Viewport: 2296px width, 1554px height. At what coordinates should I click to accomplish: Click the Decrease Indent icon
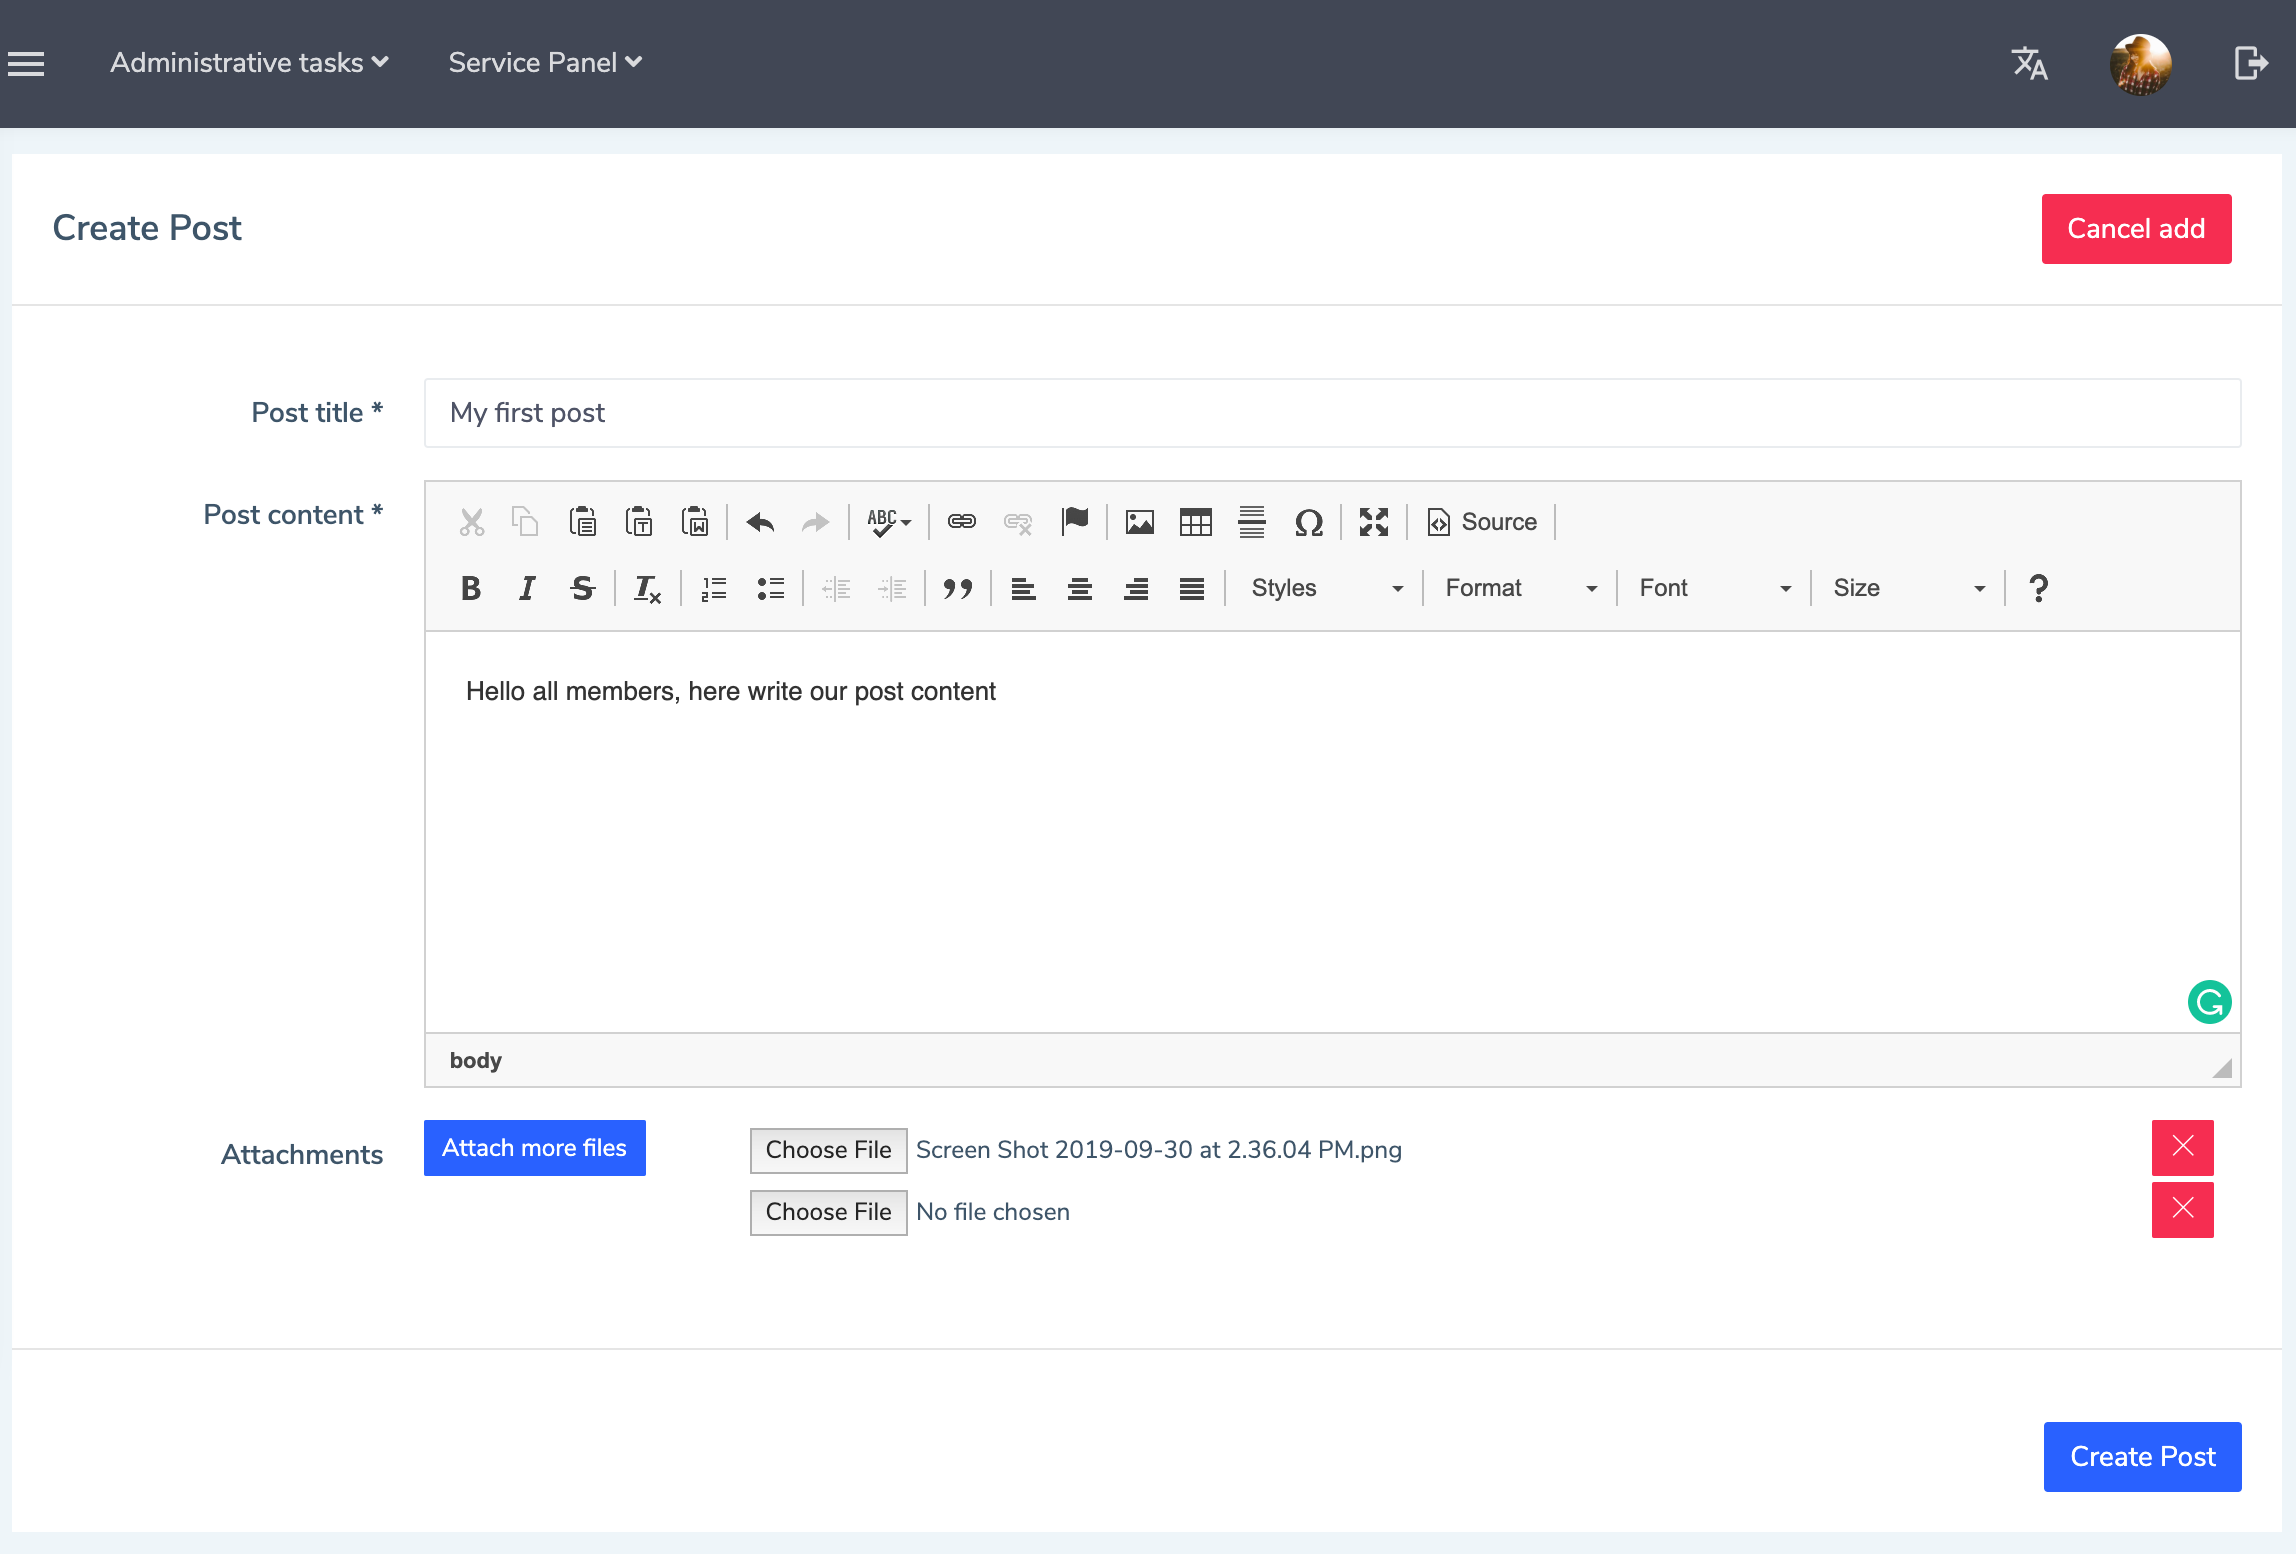coord(836,588)
